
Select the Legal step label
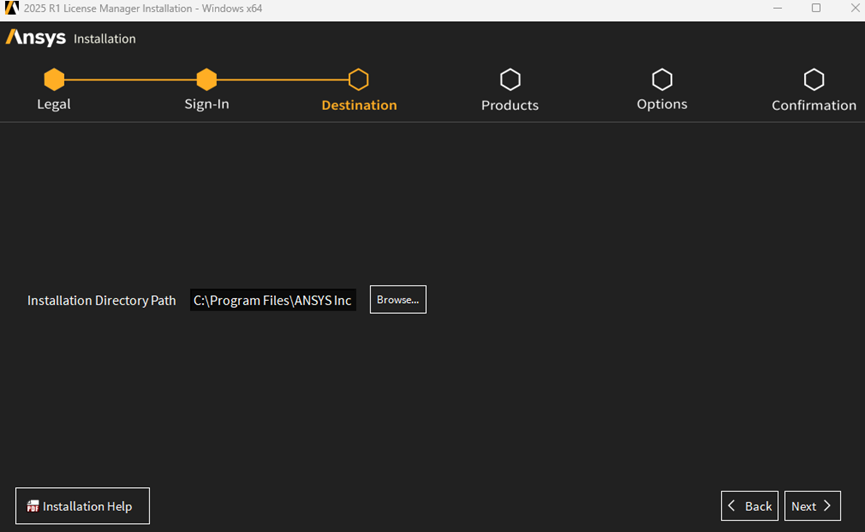click(54, 104)
